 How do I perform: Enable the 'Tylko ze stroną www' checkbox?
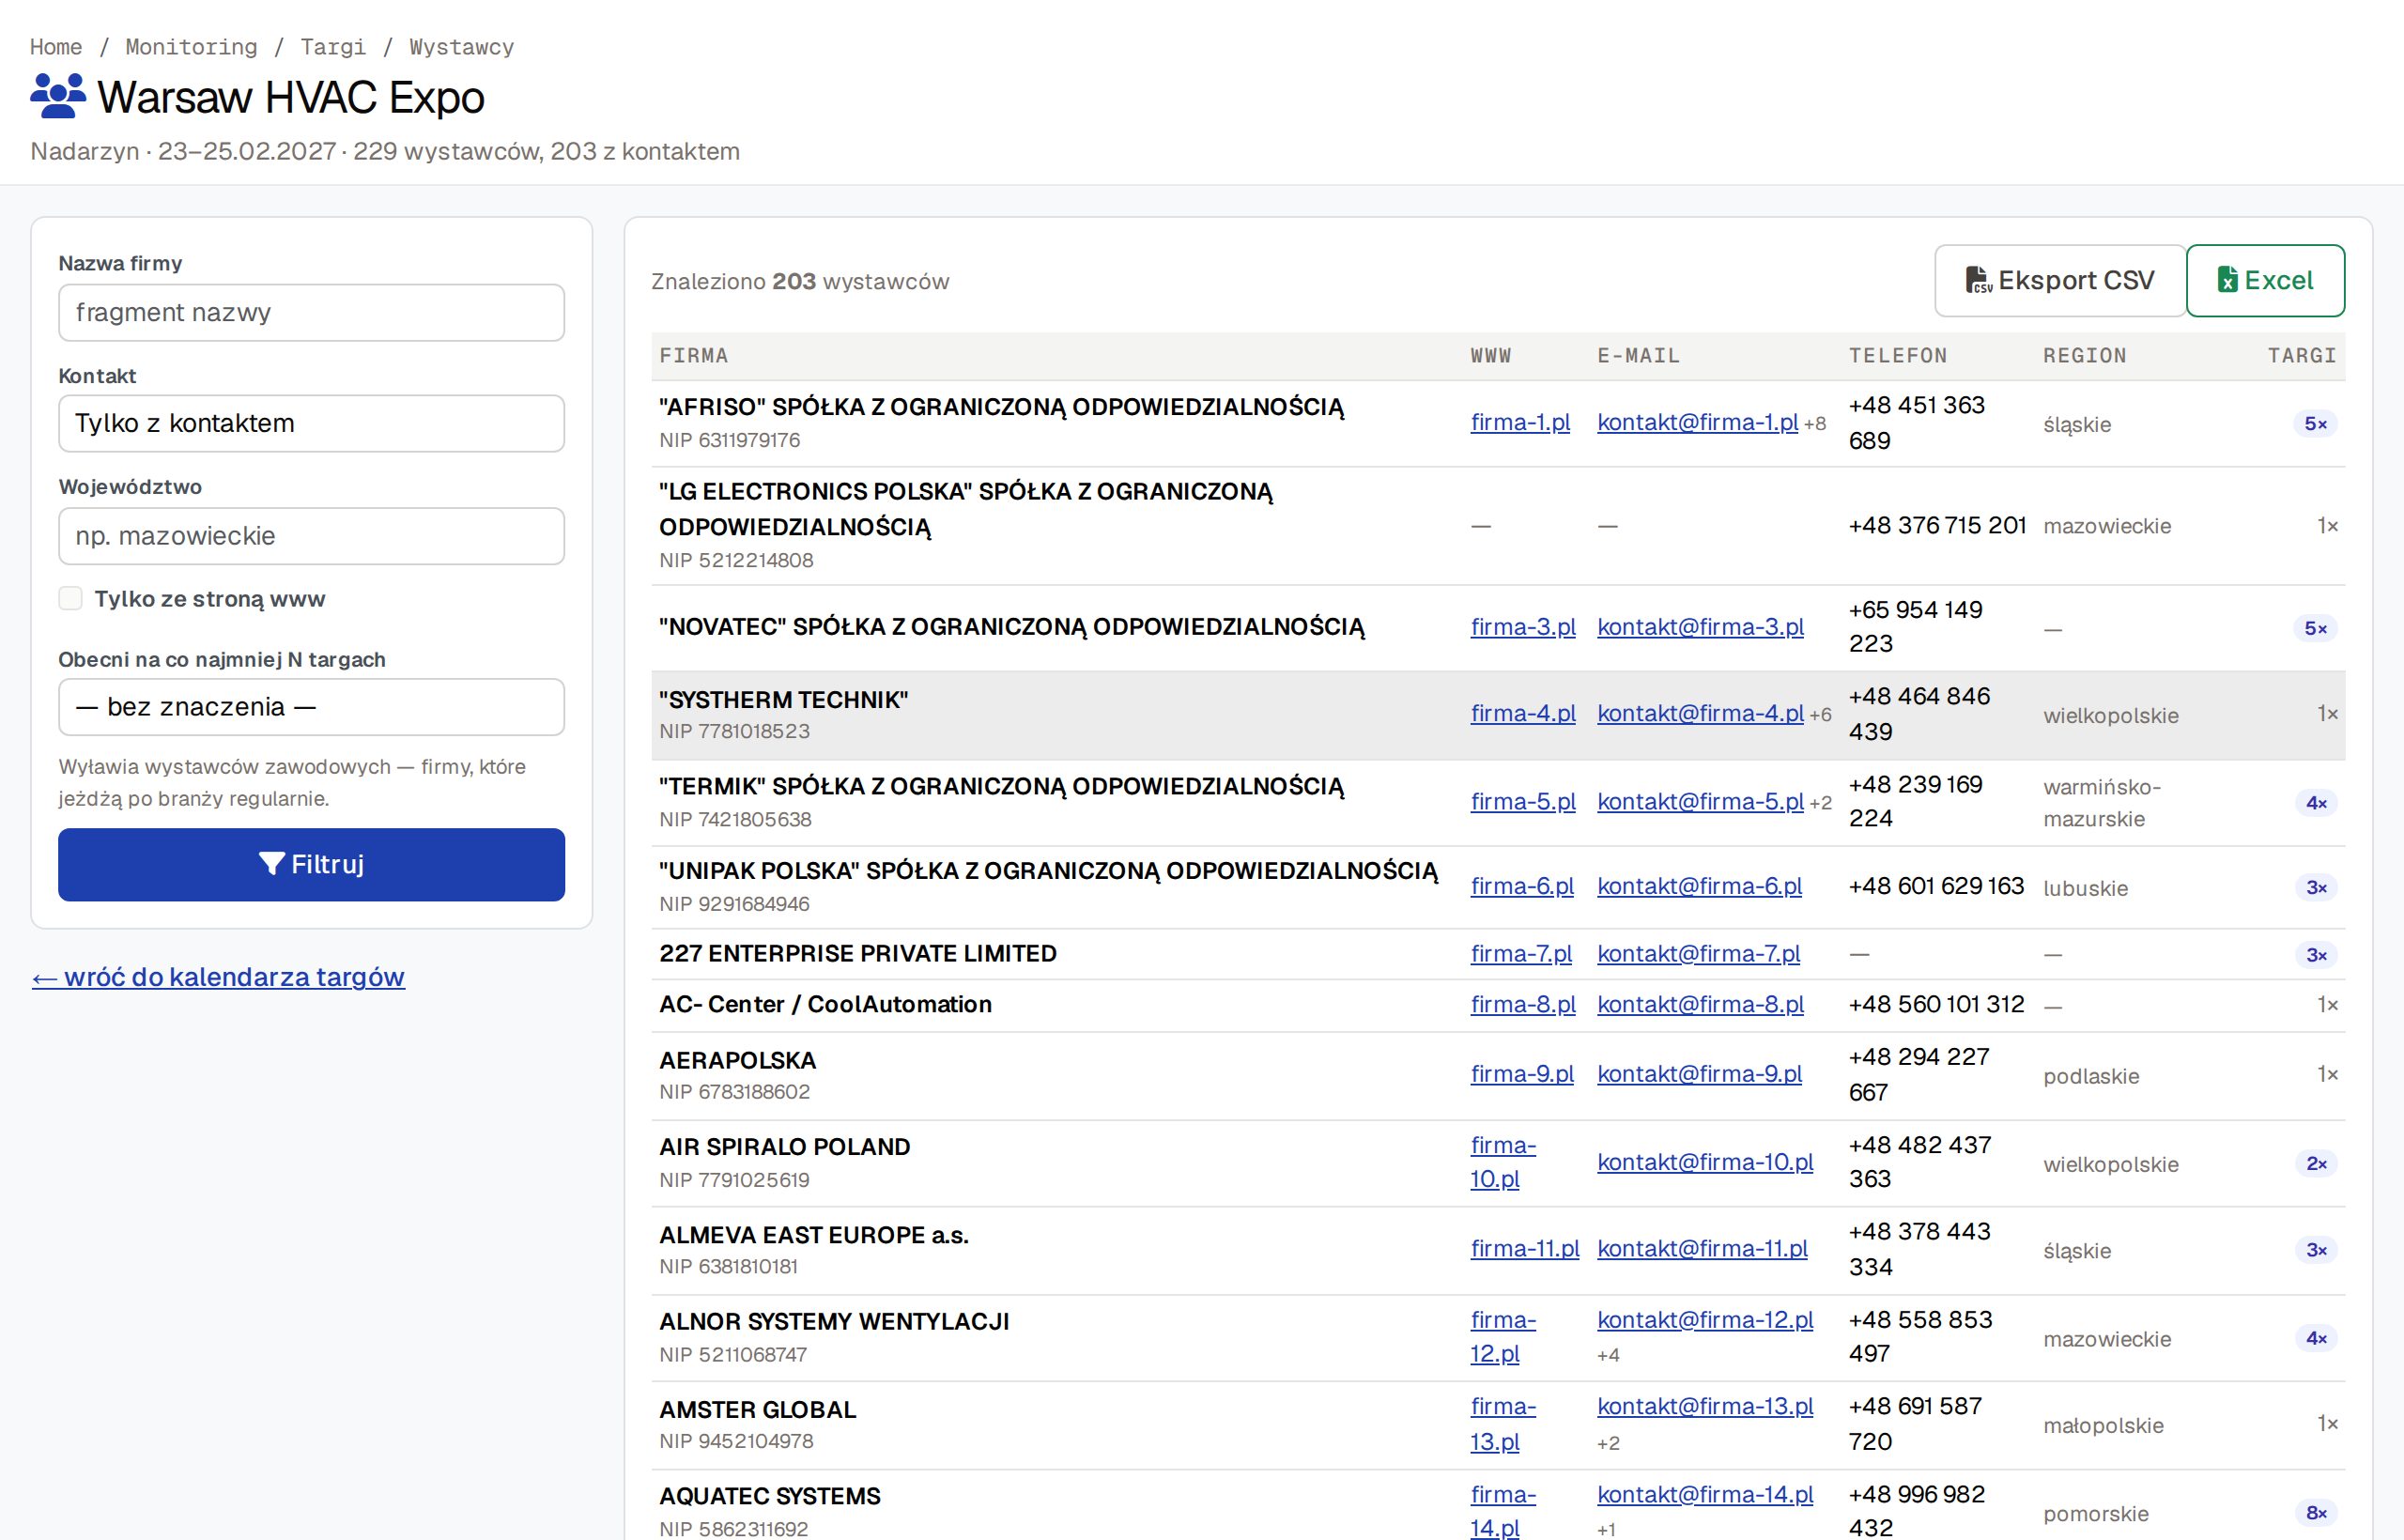click(70, 599)
